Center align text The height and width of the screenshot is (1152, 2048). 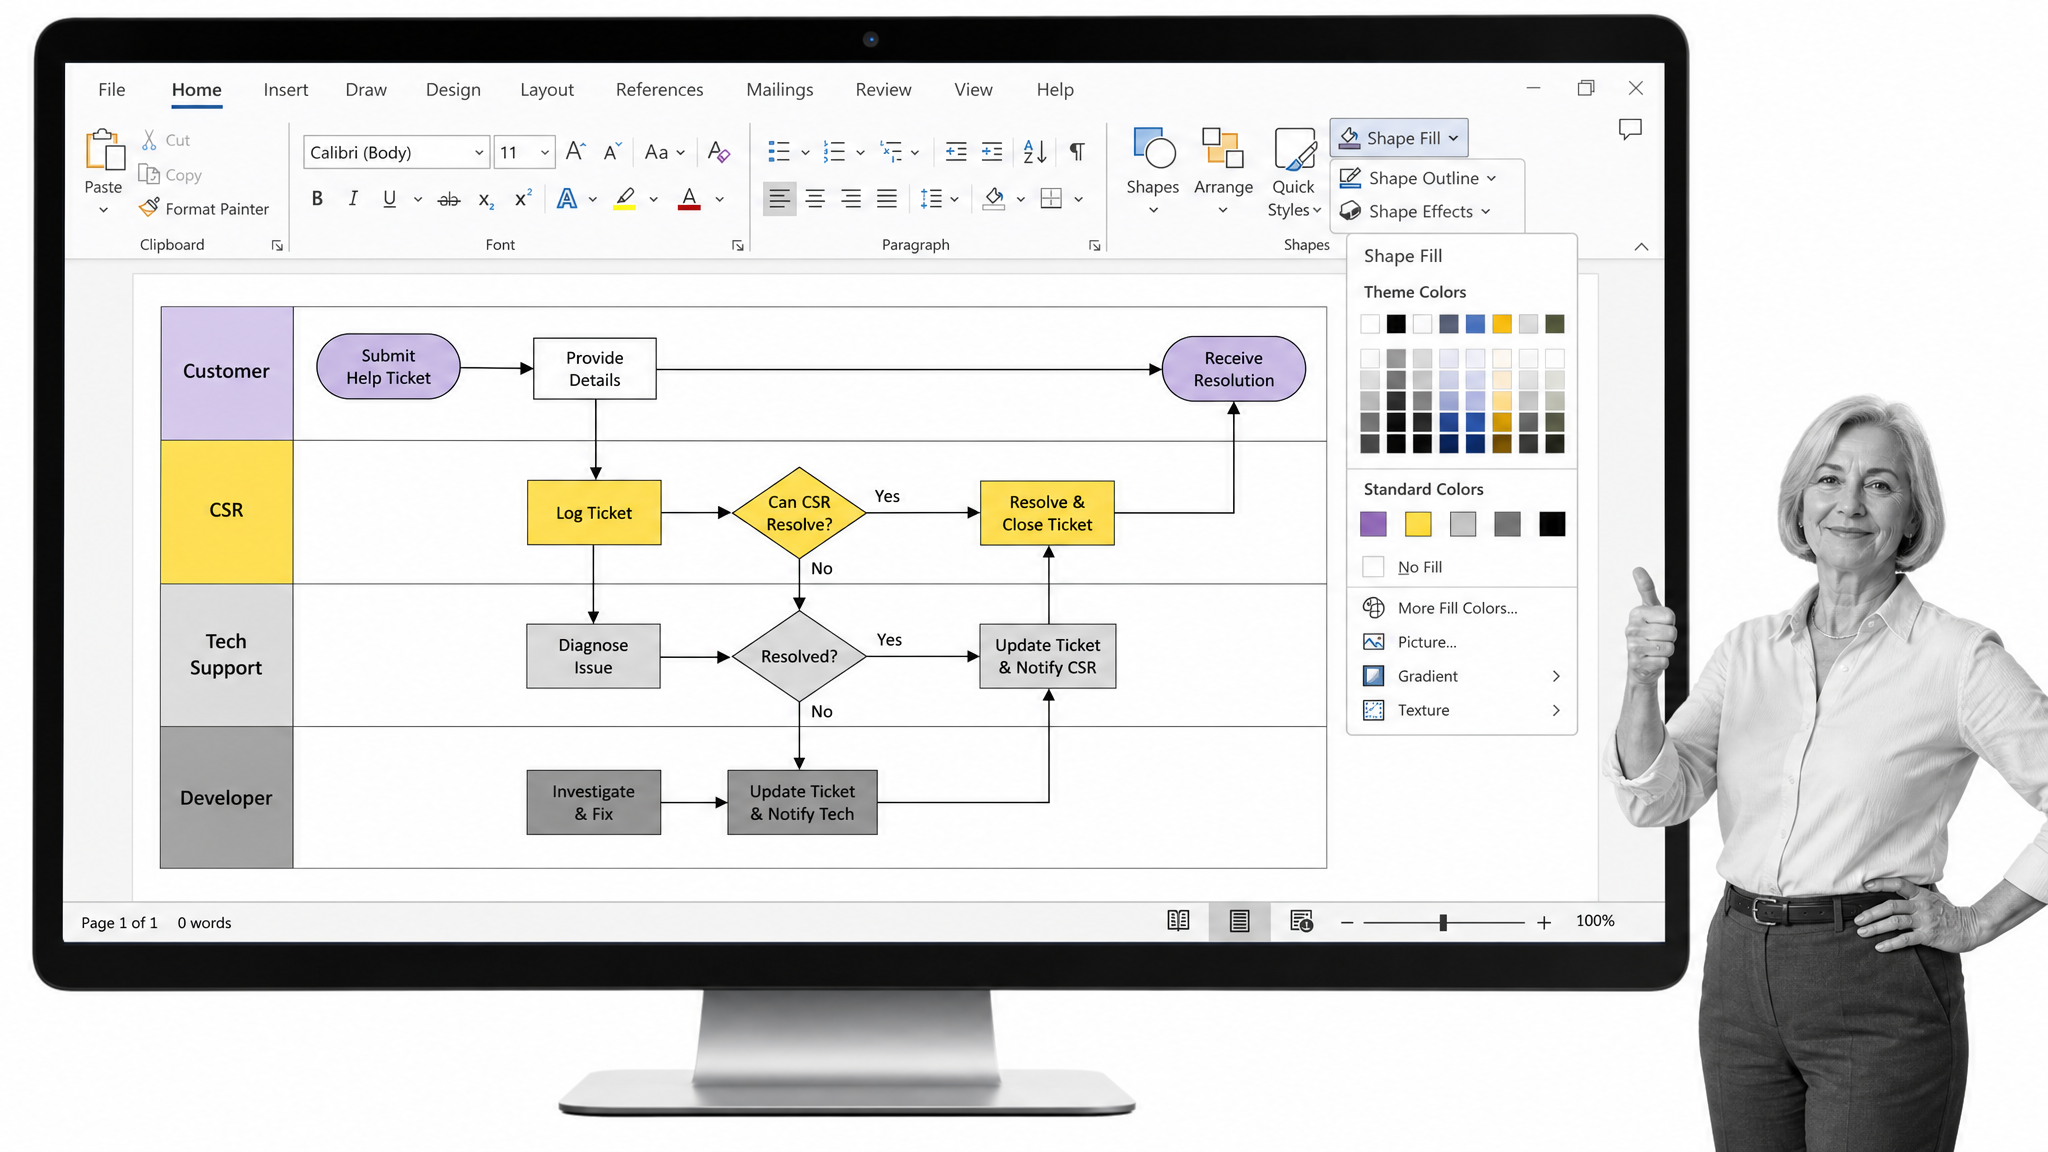point(815,199)
